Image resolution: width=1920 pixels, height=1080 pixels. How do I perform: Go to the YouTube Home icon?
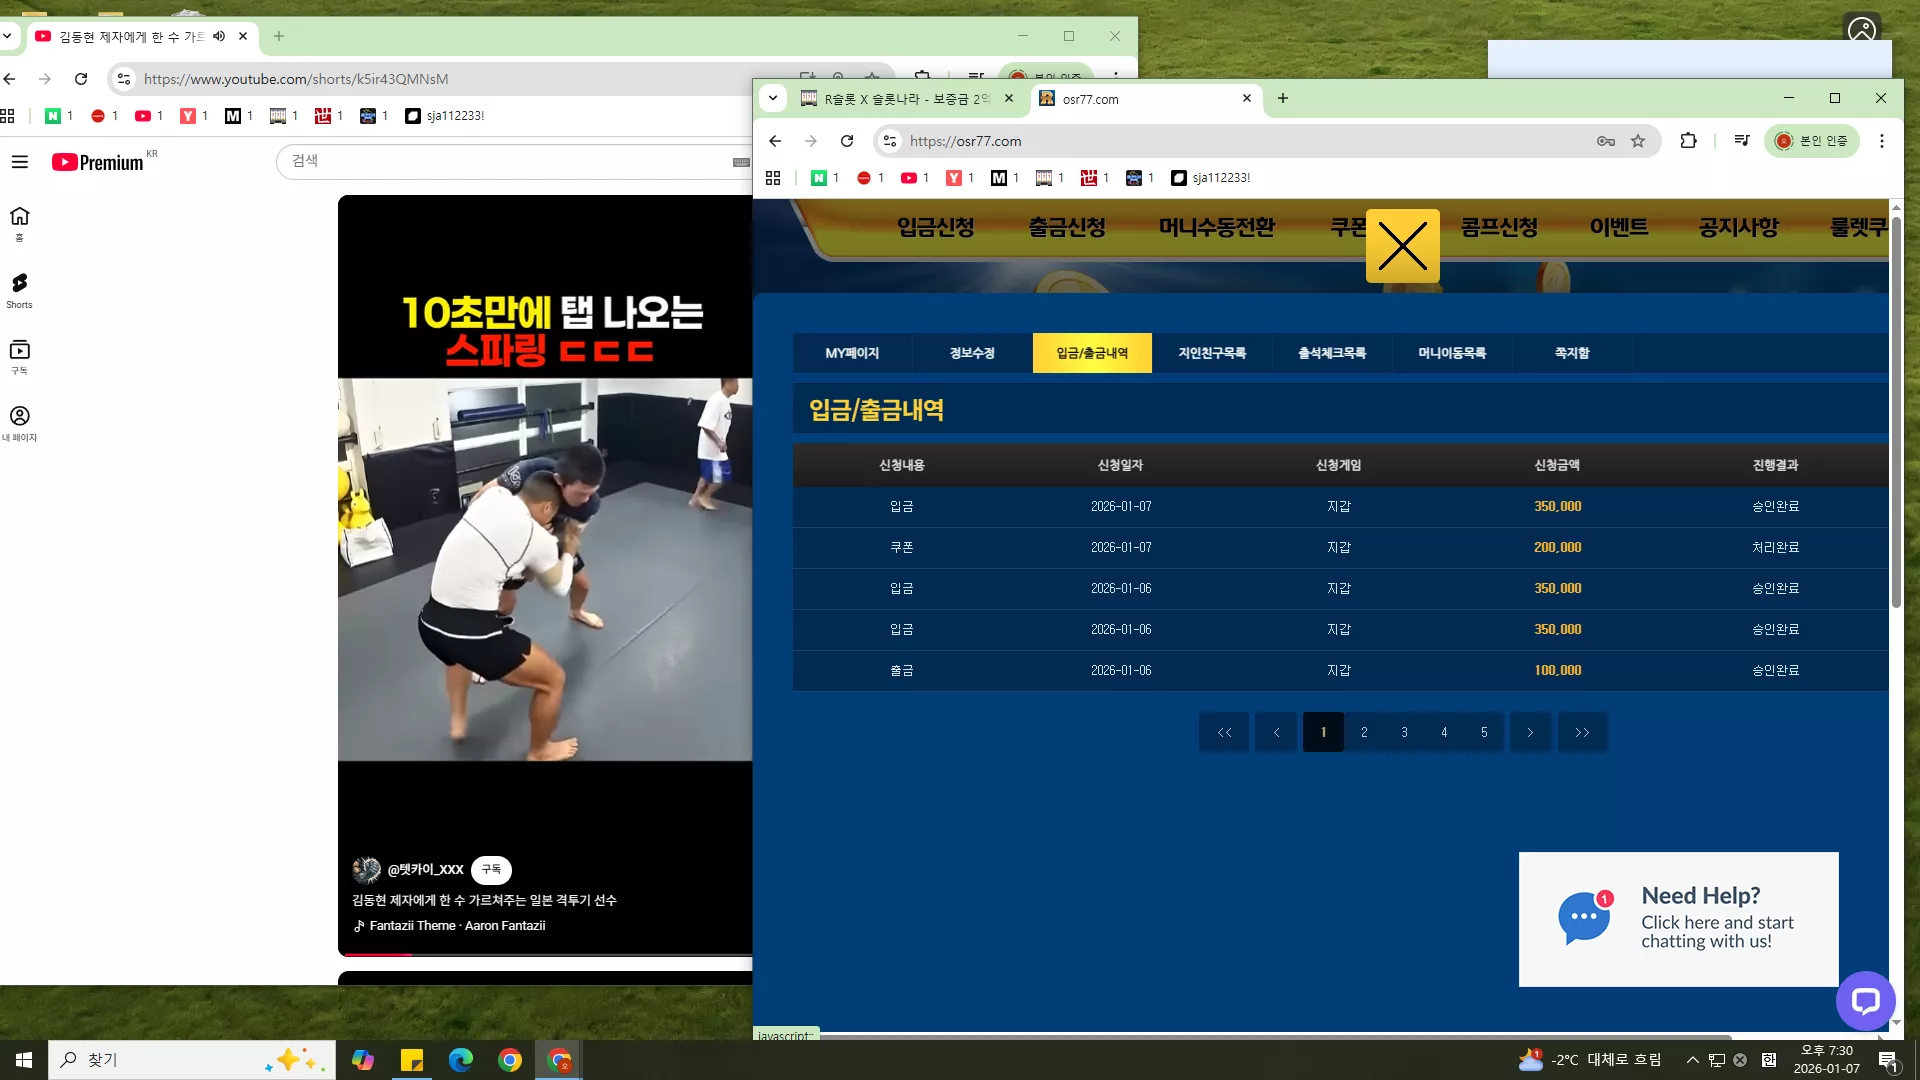pos(19,224)
